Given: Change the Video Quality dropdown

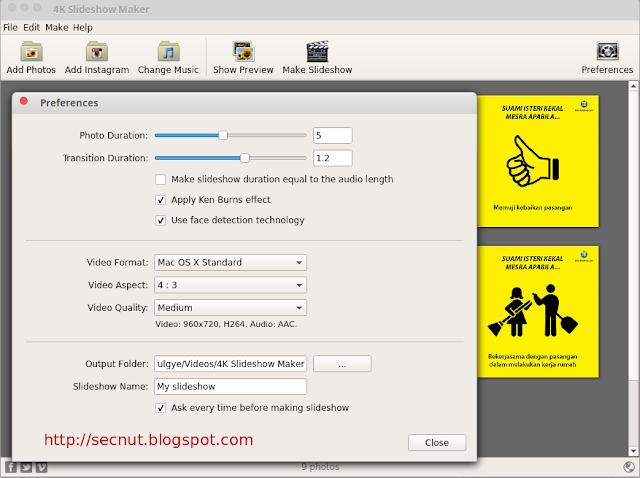Looking at the screenshot, I should 230,307.
